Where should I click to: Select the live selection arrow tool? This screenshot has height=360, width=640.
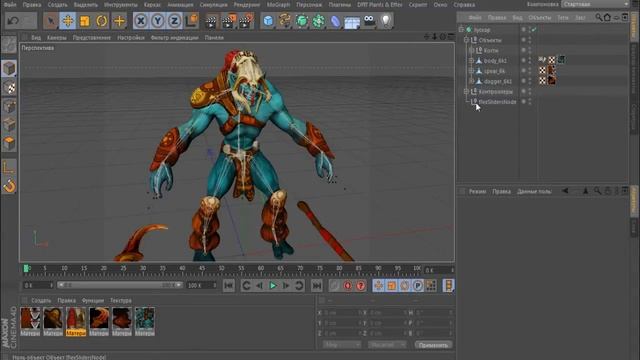pyautogui.click(x=51, y=20)
